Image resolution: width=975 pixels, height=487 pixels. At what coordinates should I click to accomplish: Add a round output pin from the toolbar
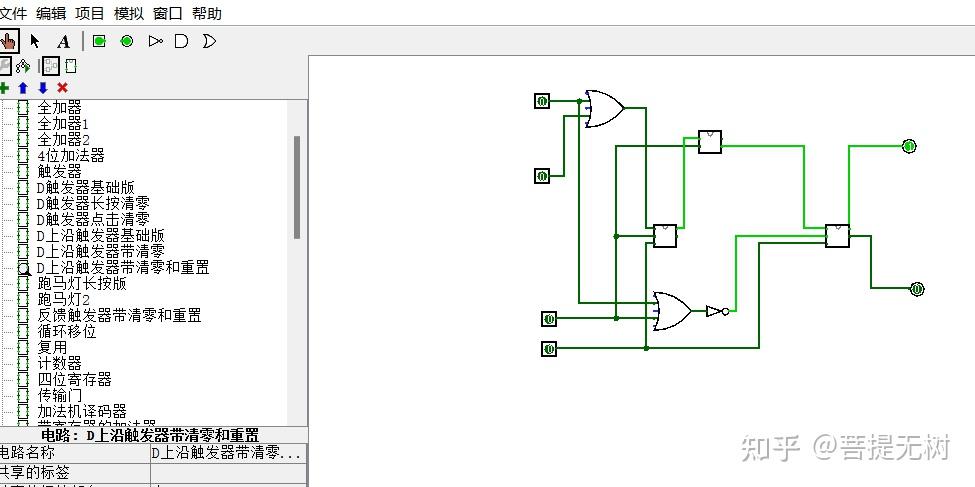pyautogui.click(x=127, y=41)
